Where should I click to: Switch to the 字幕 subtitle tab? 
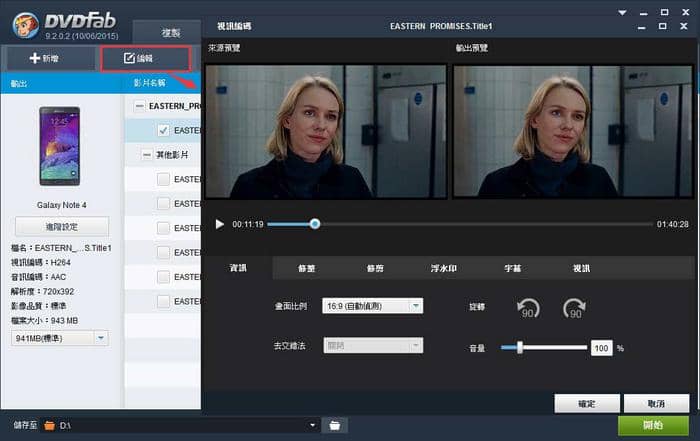[x=512, y=268]
